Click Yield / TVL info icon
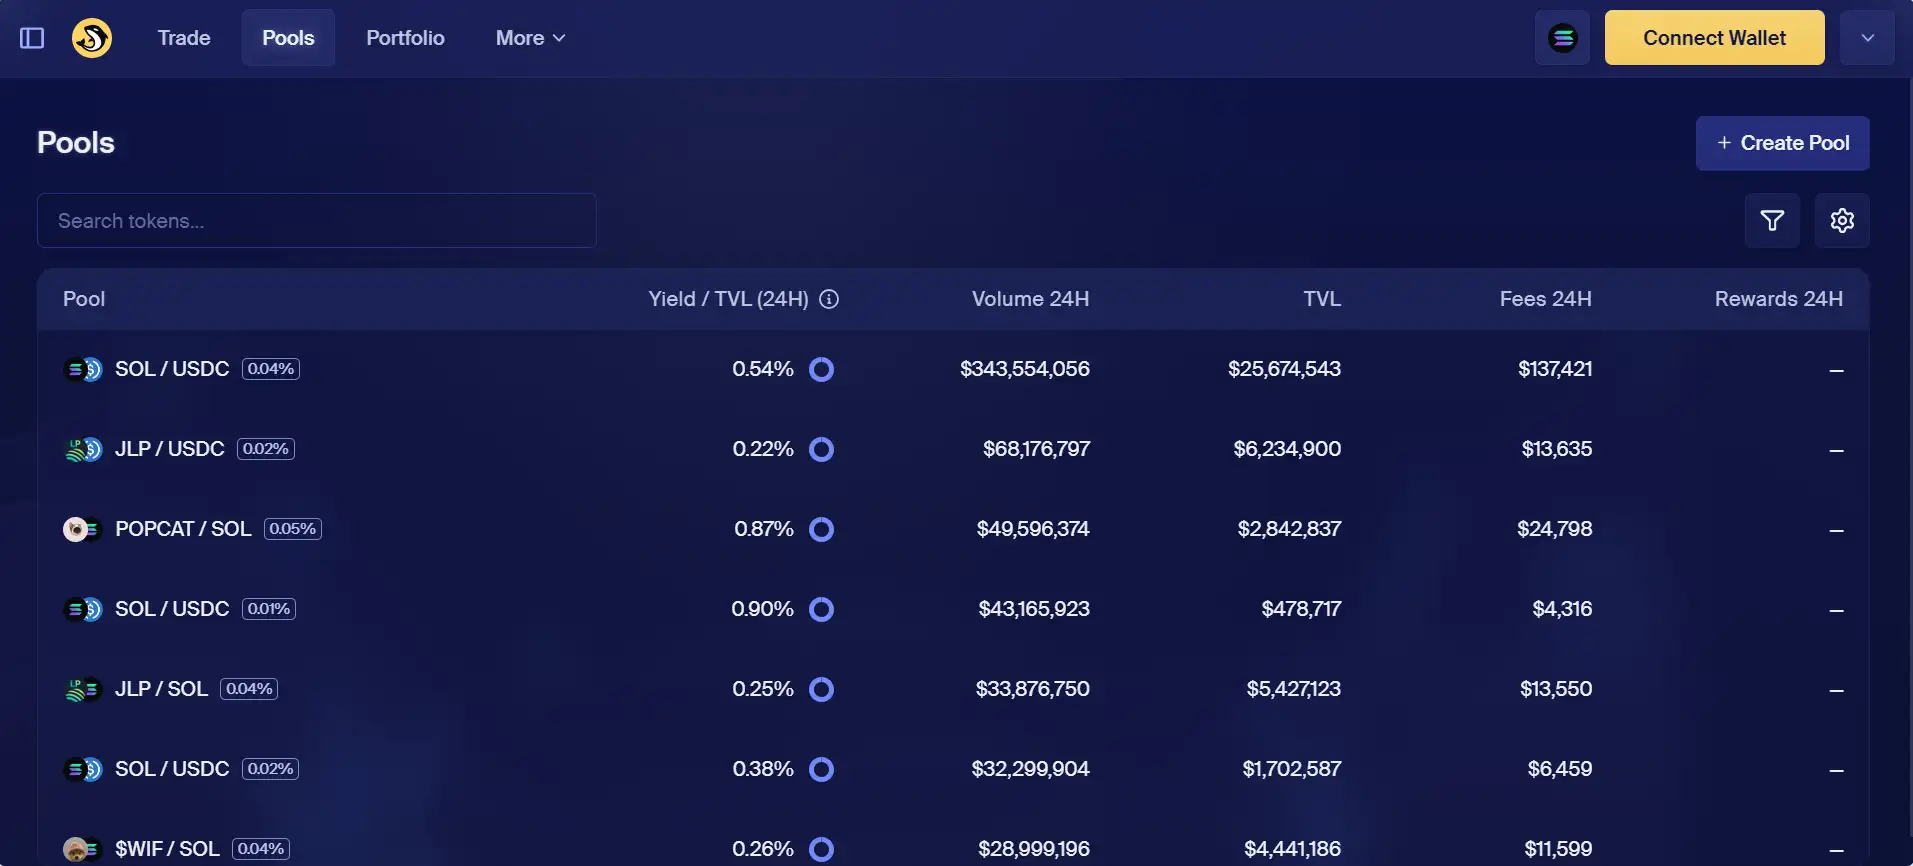 (829, 299)
